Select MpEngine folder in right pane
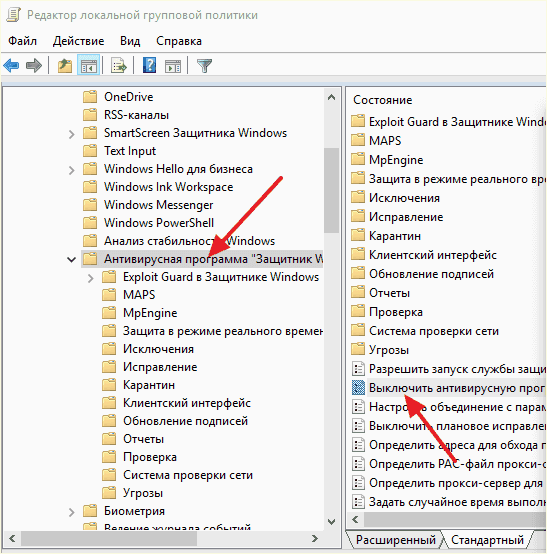The image size is (547, 554). (396, 160)
